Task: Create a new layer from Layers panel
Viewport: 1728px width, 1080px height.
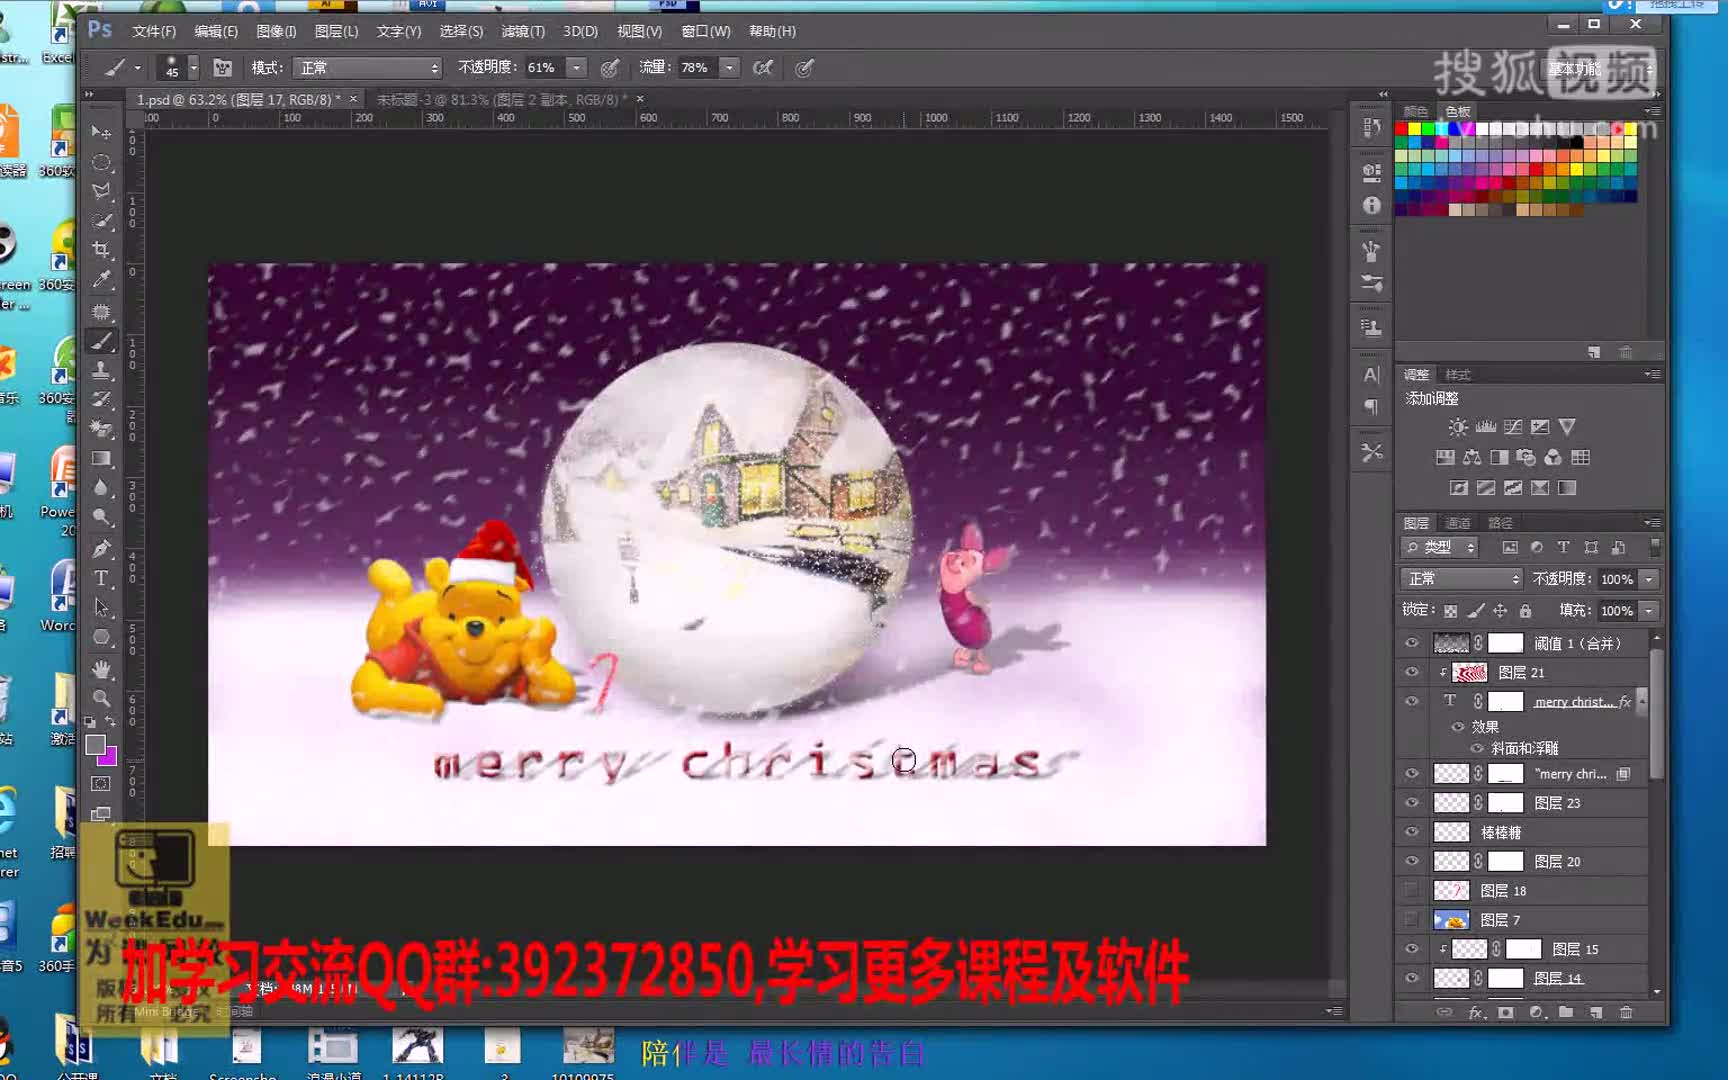Action: (1596, 1012)
